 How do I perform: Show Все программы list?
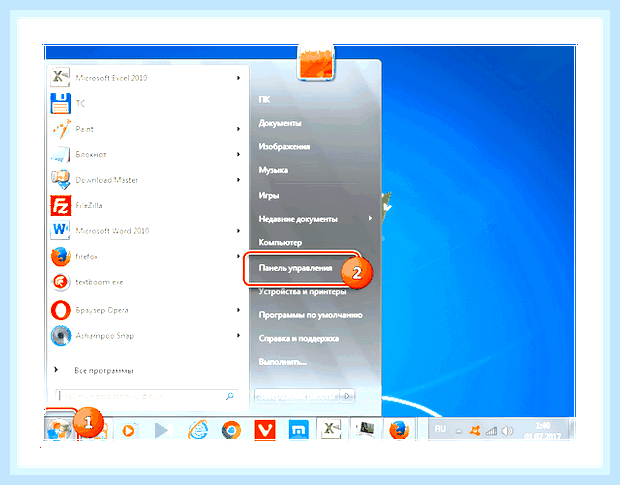[104, 370]
